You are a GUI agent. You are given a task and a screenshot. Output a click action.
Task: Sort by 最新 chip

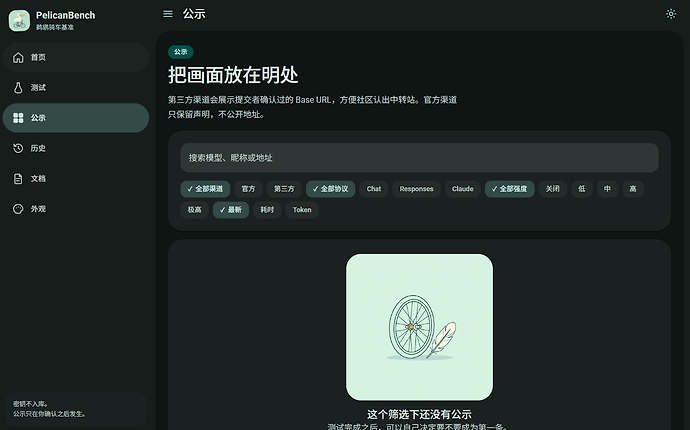click(x=231, y=210)
